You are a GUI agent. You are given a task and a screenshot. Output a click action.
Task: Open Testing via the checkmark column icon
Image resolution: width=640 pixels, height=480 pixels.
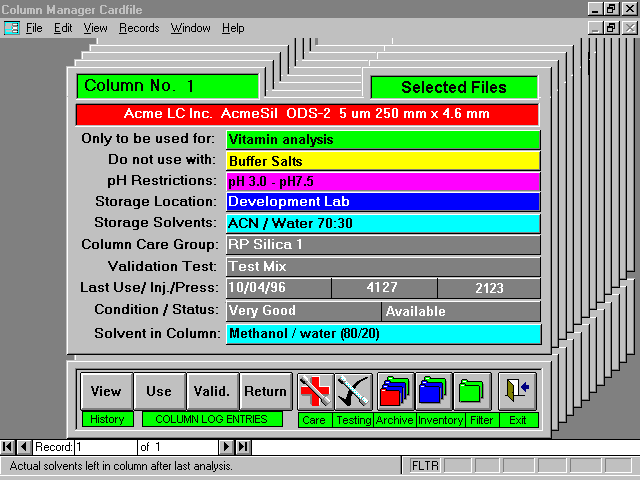[x=353, y=391]
